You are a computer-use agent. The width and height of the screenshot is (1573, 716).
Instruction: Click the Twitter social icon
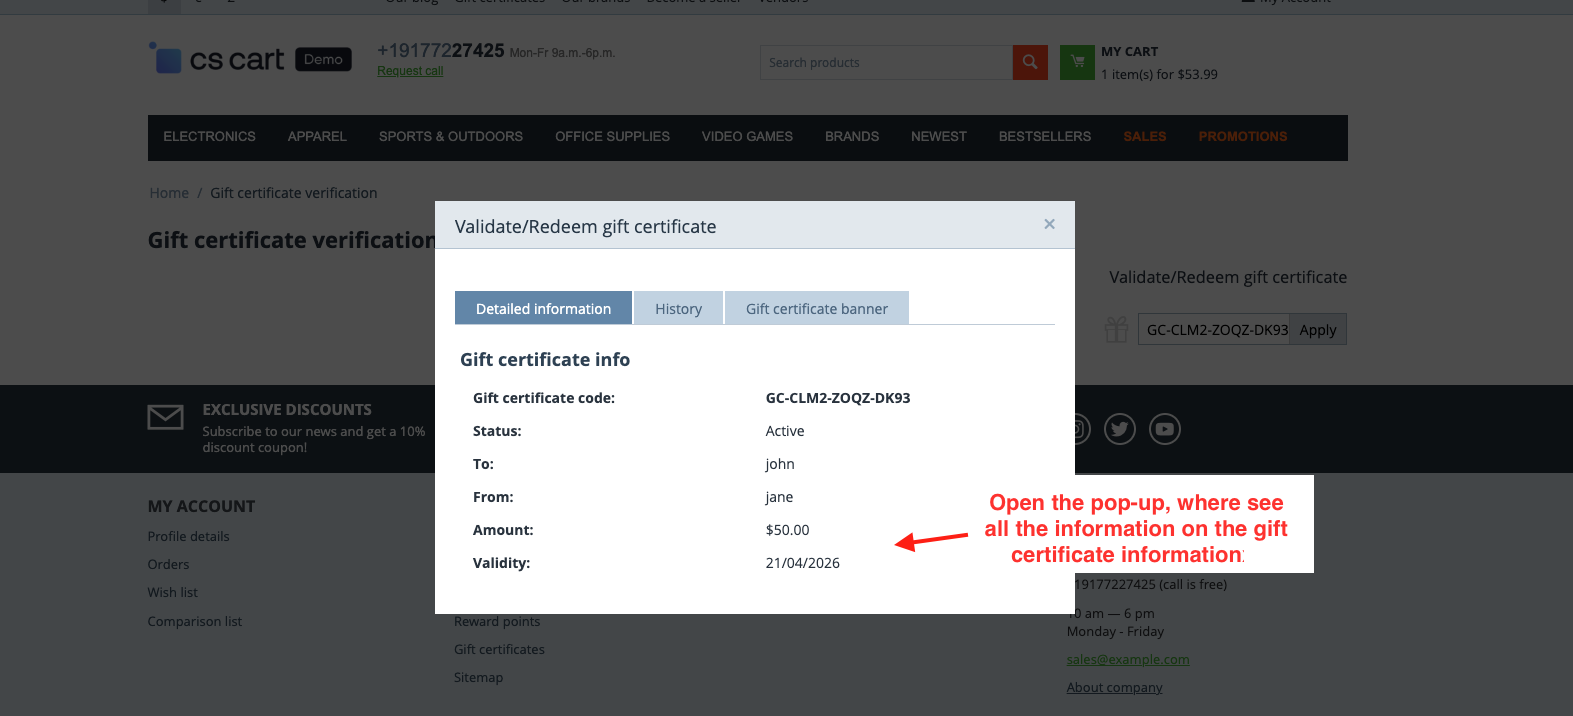(1120, 429)
